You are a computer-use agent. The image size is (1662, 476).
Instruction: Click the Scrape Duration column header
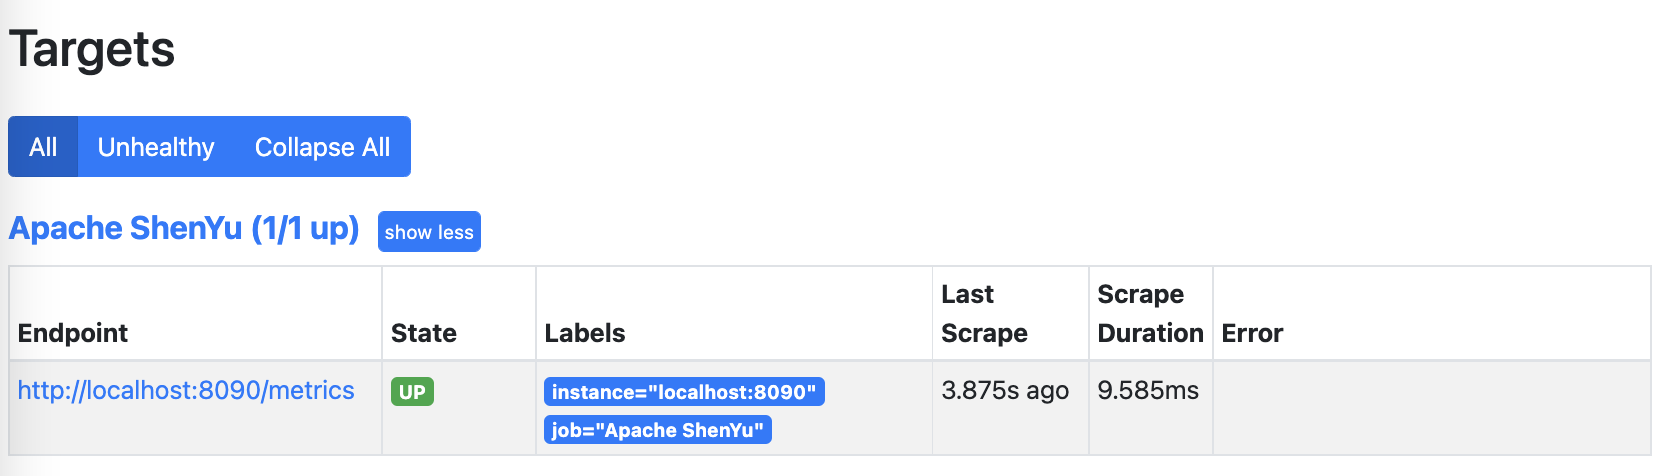1150,314
